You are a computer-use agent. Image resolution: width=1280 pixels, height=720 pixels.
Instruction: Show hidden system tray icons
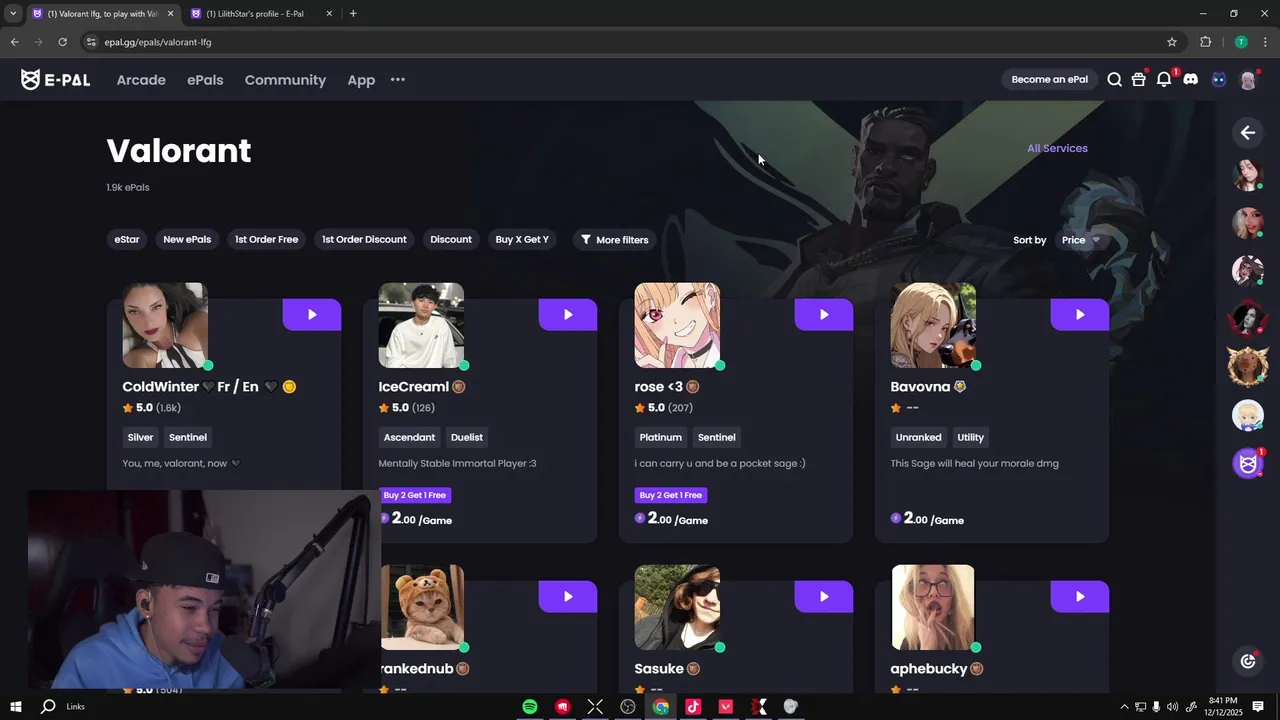click(1124, 707)
